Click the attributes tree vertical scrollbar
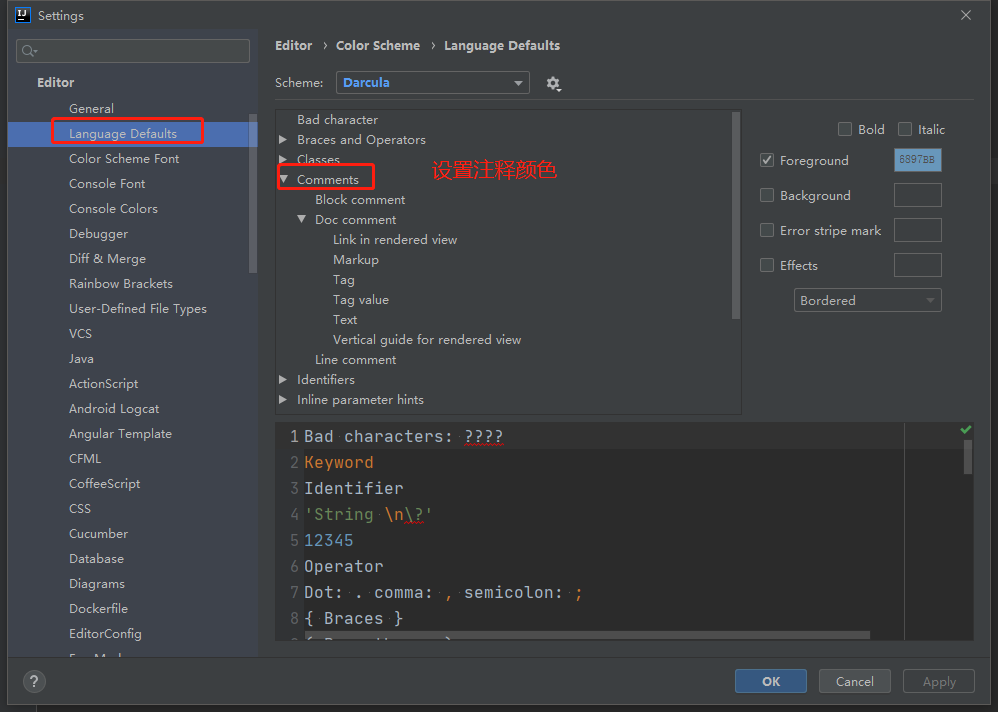Viewport: 998px width, 712px height. (736, 215)
